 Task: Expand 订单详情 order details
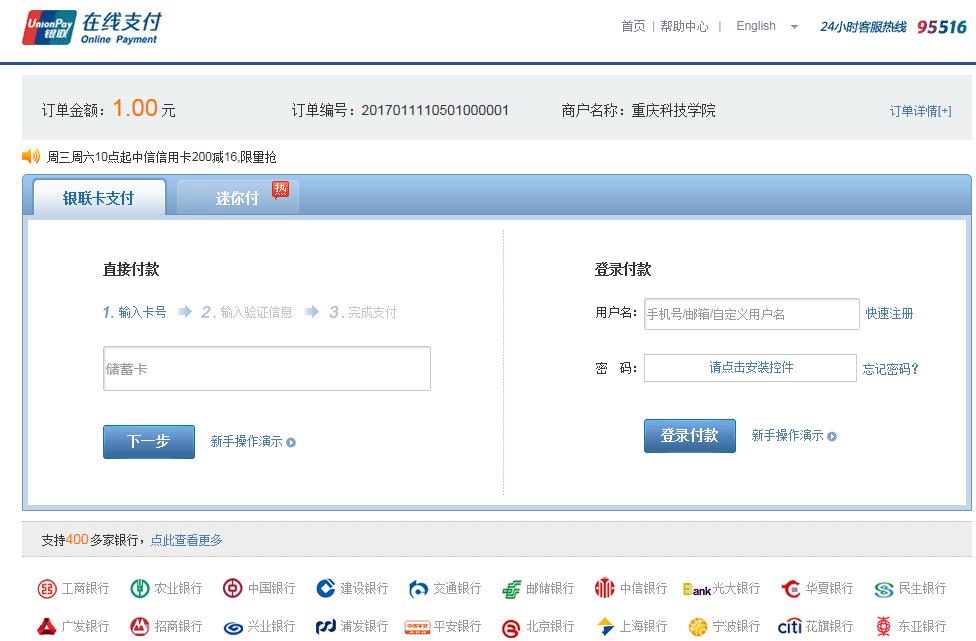click(x=920, y=111)
